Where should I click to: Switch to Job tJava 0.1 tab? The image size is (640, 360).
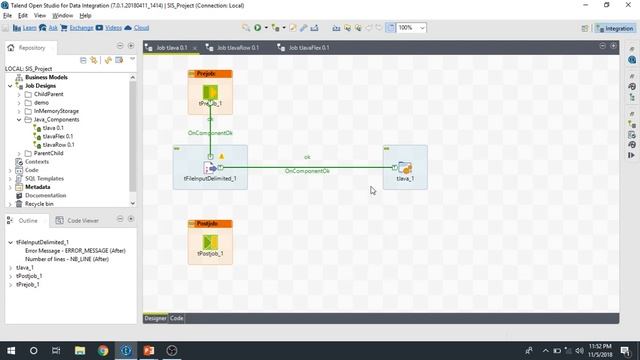coord(172,48)
